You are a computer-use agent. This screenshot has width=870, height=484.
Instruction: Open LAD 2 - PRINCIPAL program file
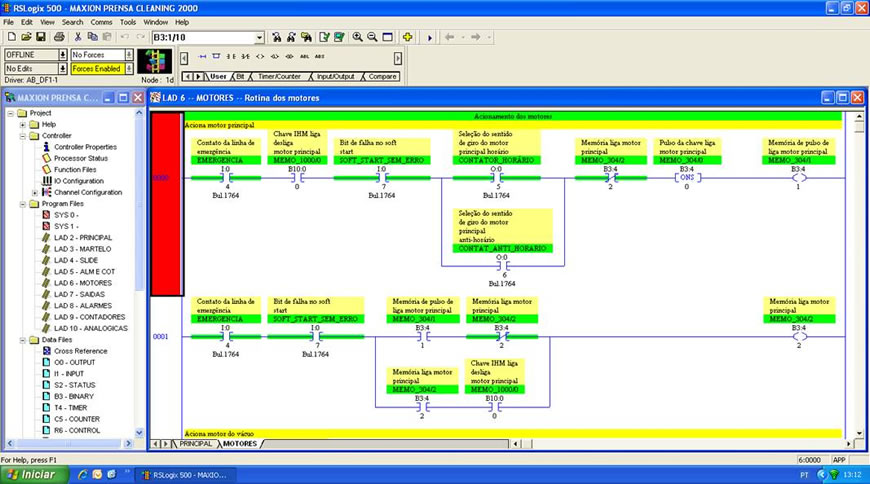pyautogui.click(x=83, y=238)
